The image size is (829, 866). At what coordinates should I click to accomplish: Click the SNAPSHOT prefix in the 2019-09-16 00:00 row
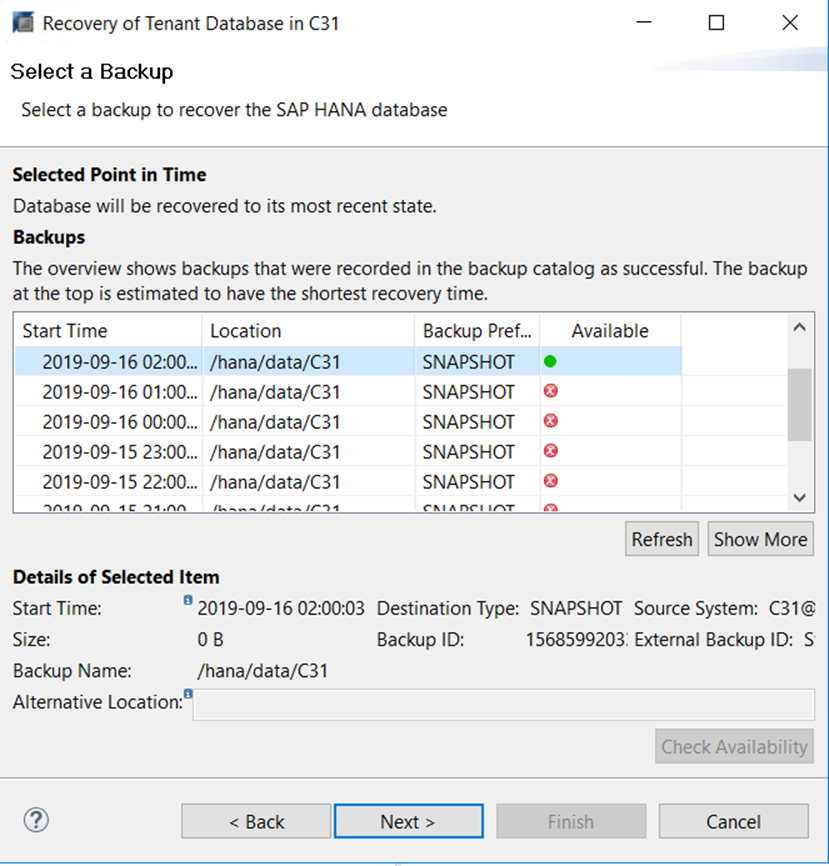468,422
